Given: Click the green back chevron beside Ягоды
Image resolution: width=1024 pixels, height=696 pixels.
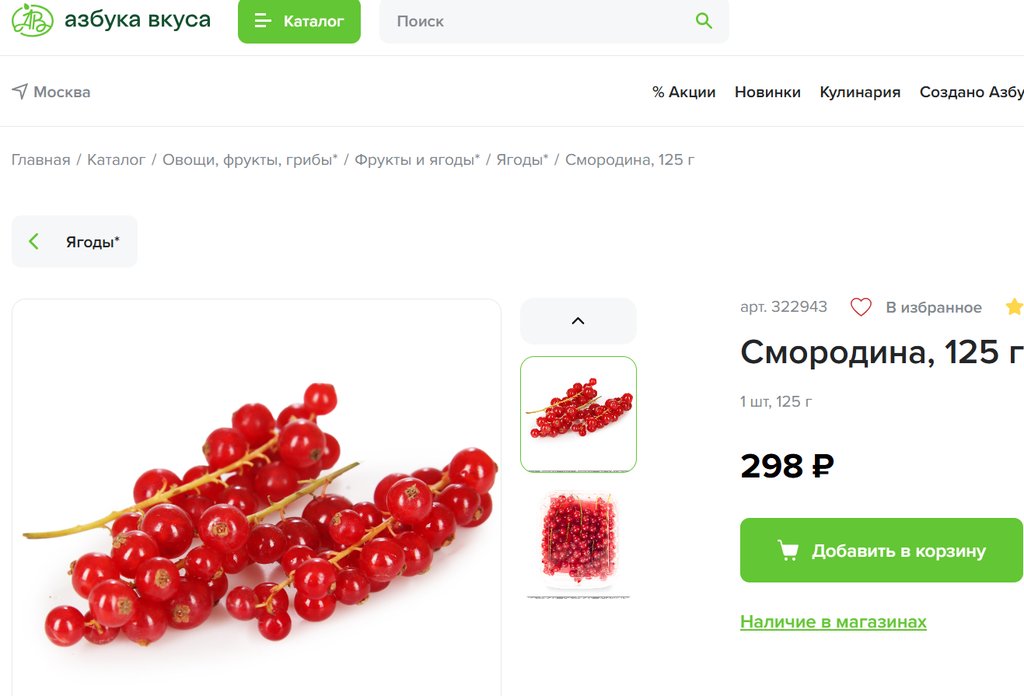Looking at the screenshot, I should tap(34, 242).
